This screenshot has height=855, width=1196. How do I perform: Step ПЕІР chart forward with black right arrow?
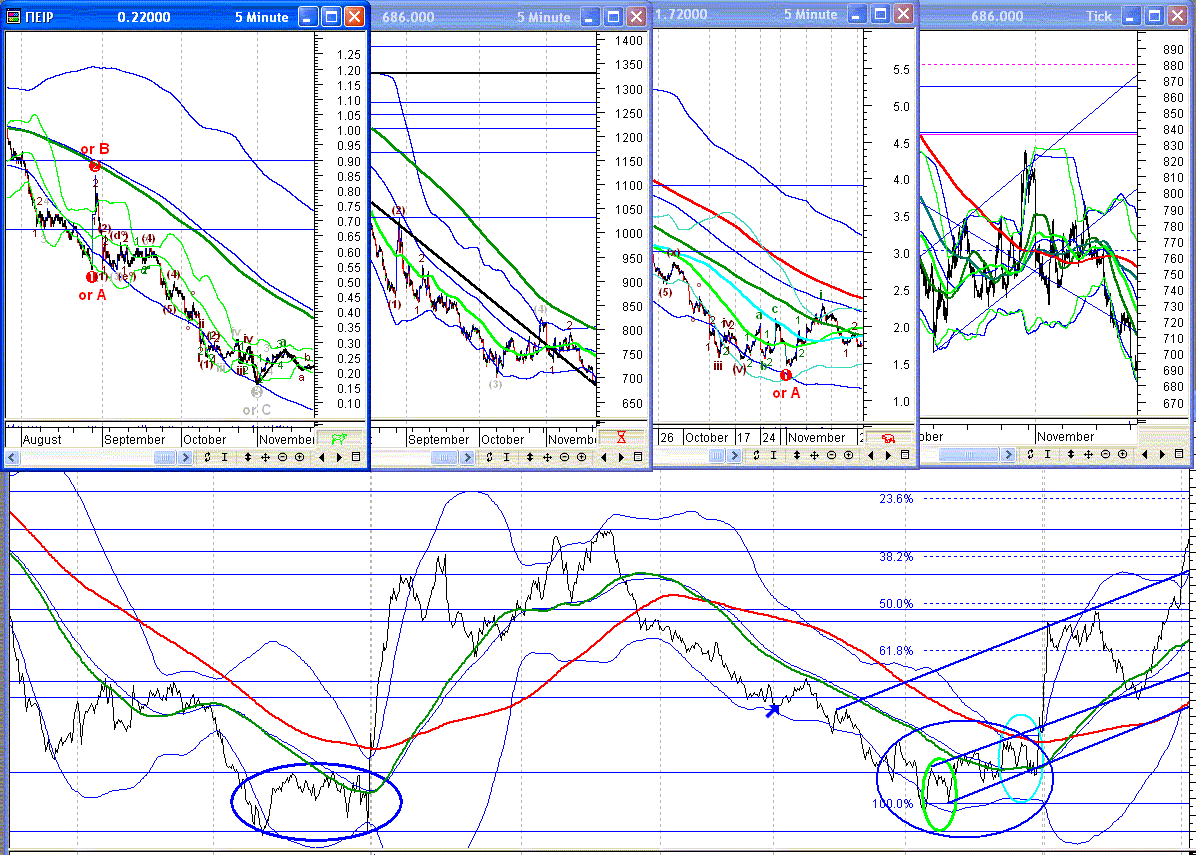[x=339, y=457]
